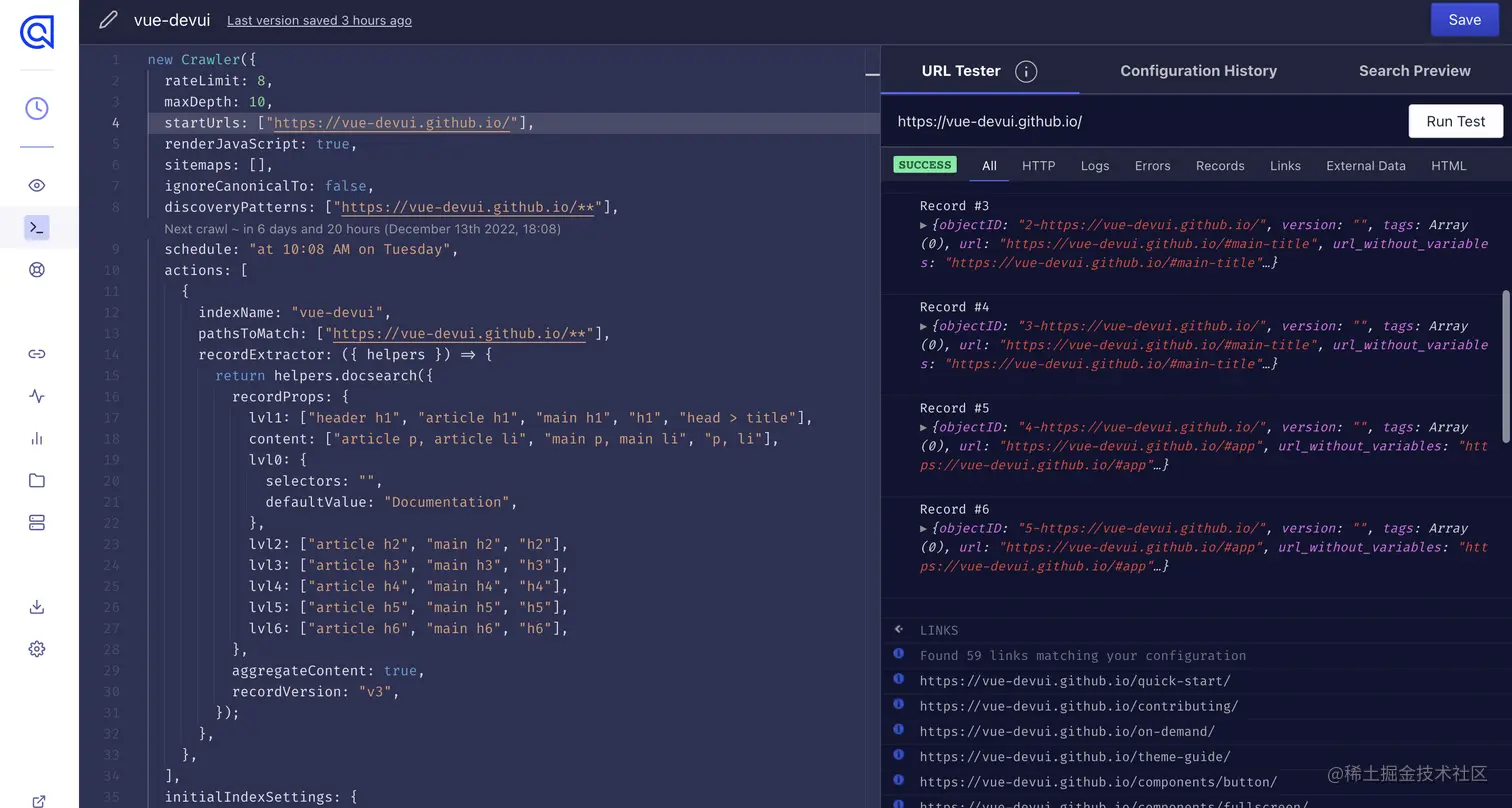The image size is (1512, 808).
Task: Switch to the URL Tester tab
Action: pos(960,70)
